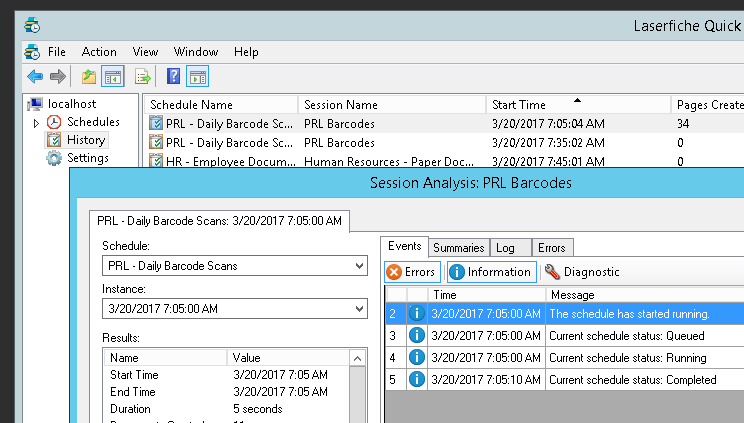The width and height of the screenshot is (744, 423).
Task: Switch to the Events tab
Action: [x=405, y=246]
